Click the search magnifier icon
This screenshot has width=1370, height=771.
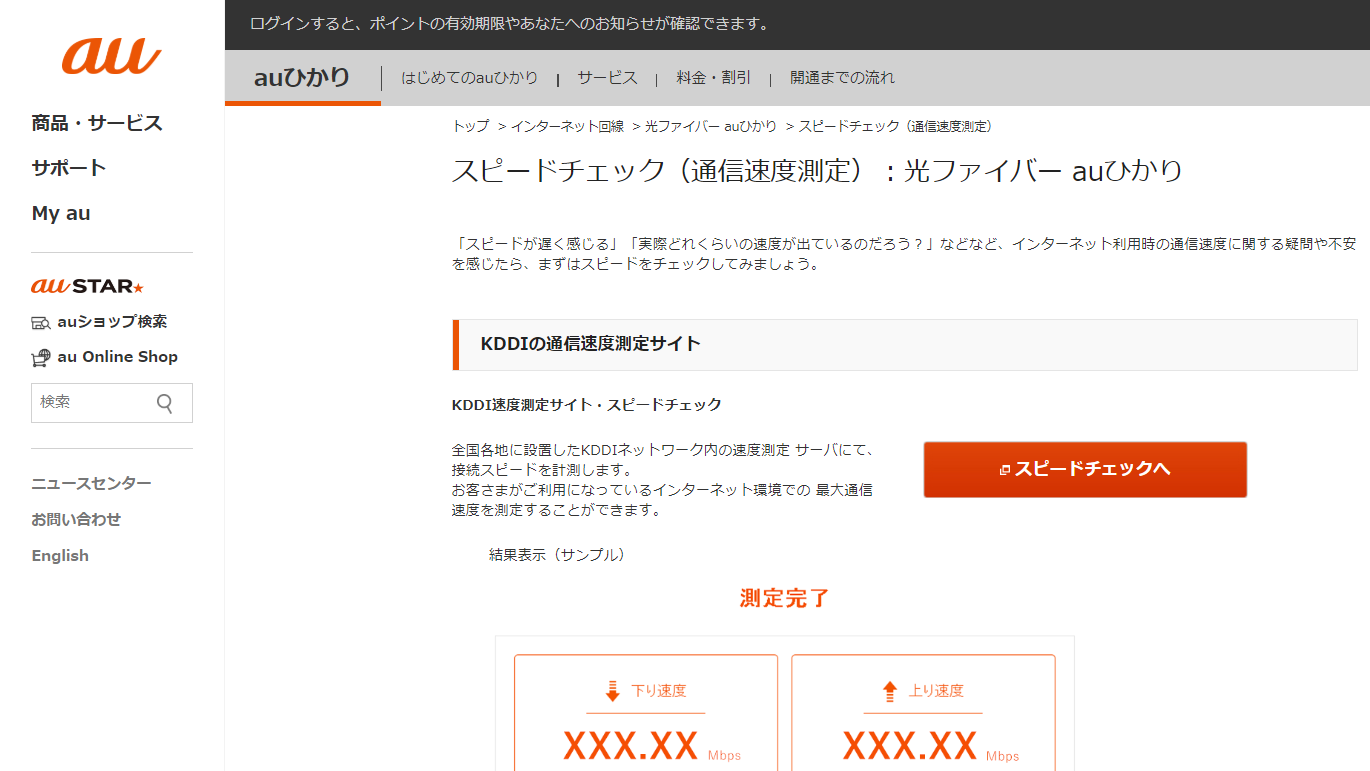coord(165,403)
